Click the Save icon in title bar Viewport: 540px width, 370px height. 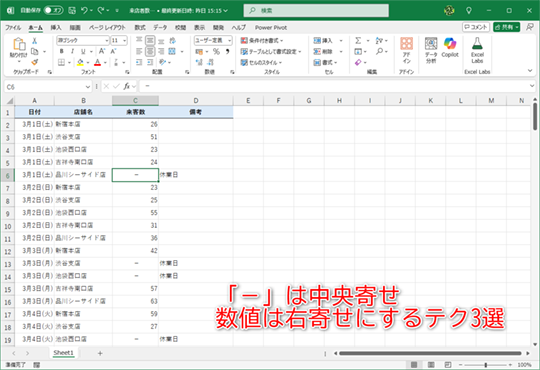coord(72,11)
